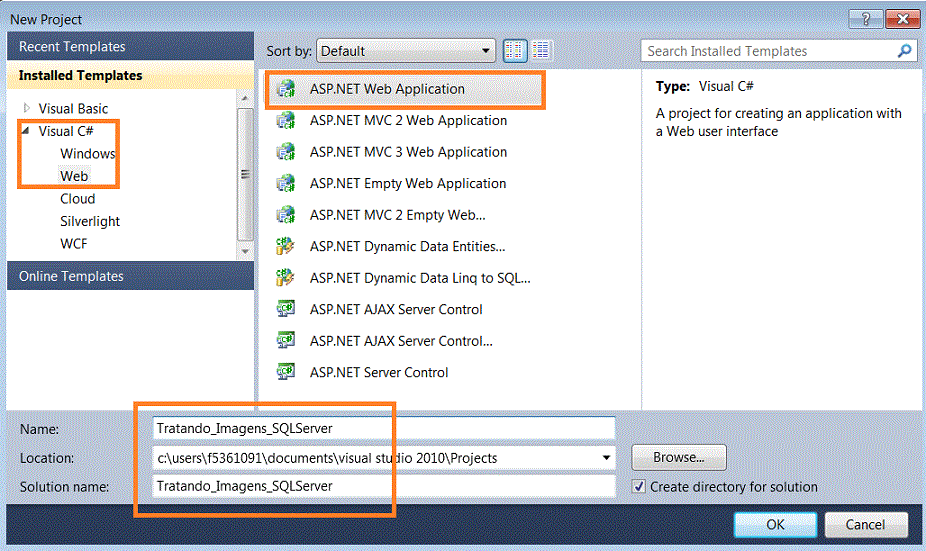Image resolution: width=926 pixels, height=551 pixels.
Task: Click the project Name input field
Action: tap(383, 428)
